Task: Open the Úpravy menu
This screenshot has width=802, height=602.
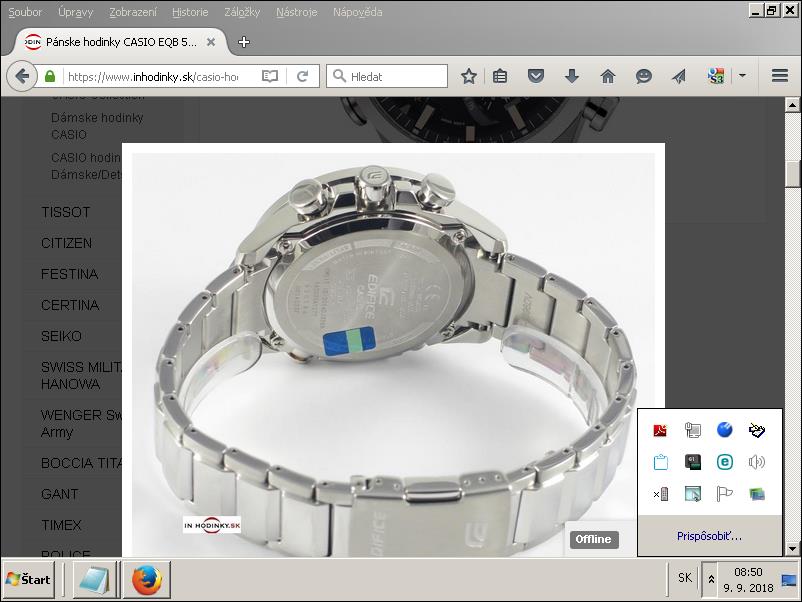Action: point(75,12)
